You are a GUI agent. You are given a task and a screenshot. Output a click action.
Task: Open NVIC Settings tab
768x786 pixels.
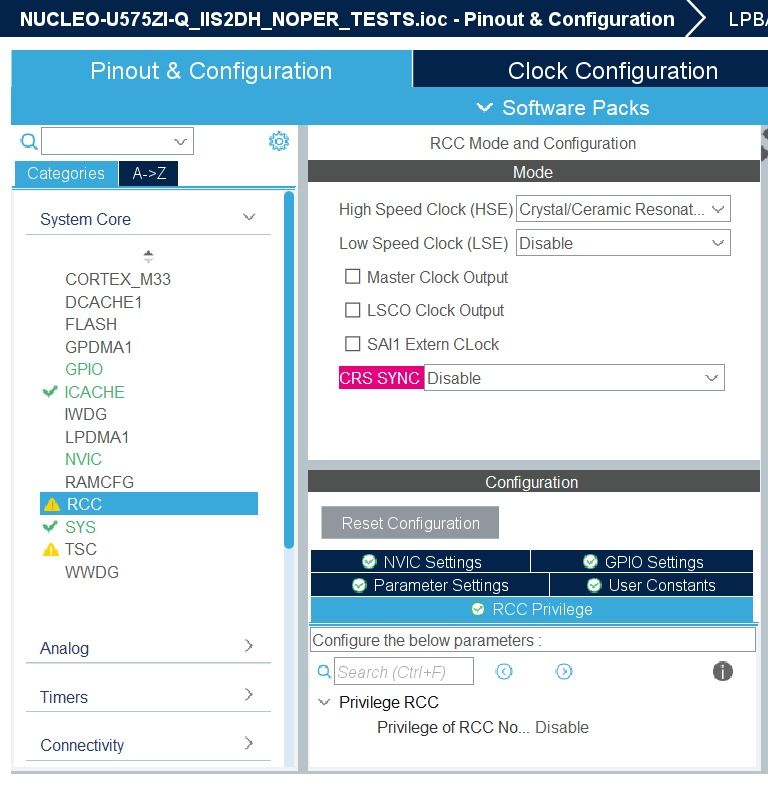pyautogui.click(x=420, y=561)
